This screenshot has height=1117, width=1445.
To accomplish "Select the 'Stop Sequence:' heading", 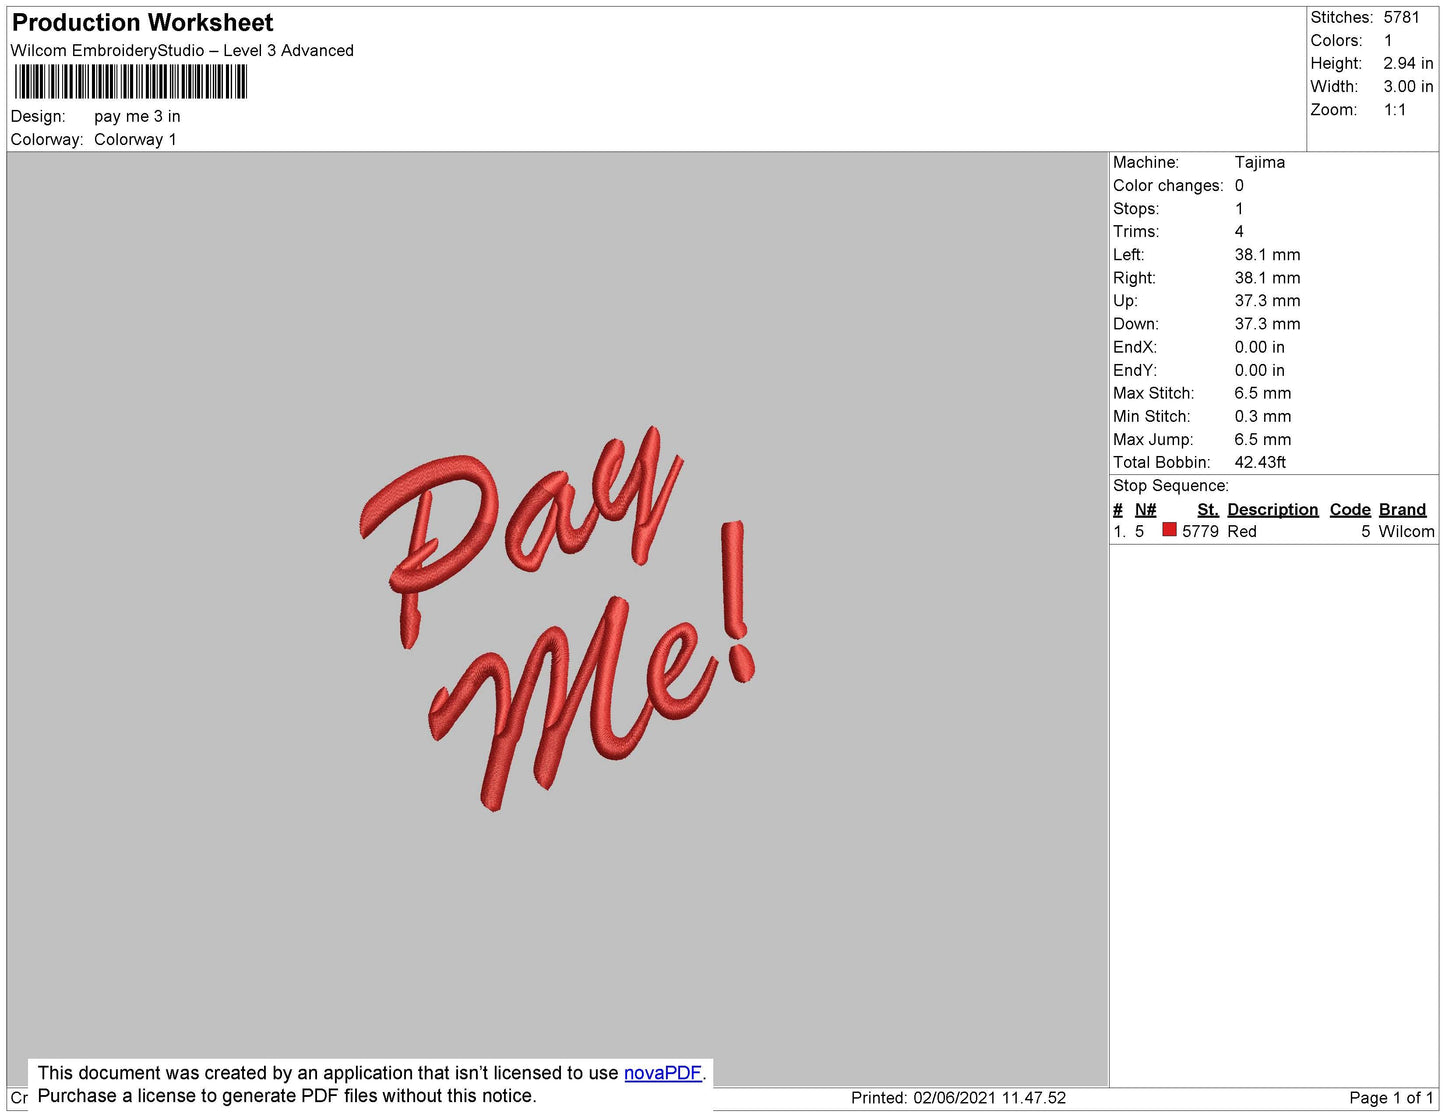I will coord(1171,486).
